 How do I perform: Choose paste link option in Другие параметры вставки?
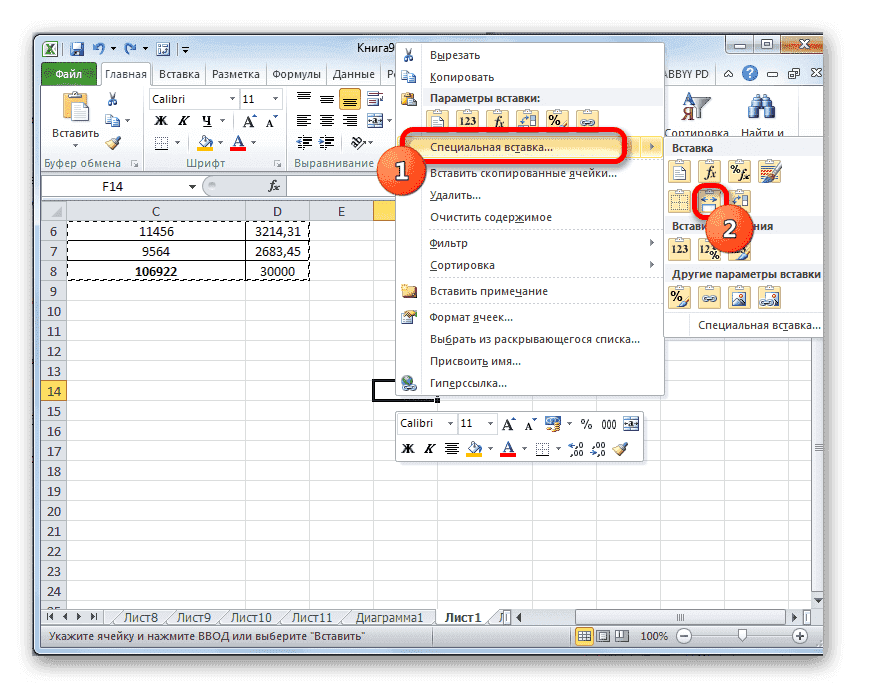click(709, 296)
